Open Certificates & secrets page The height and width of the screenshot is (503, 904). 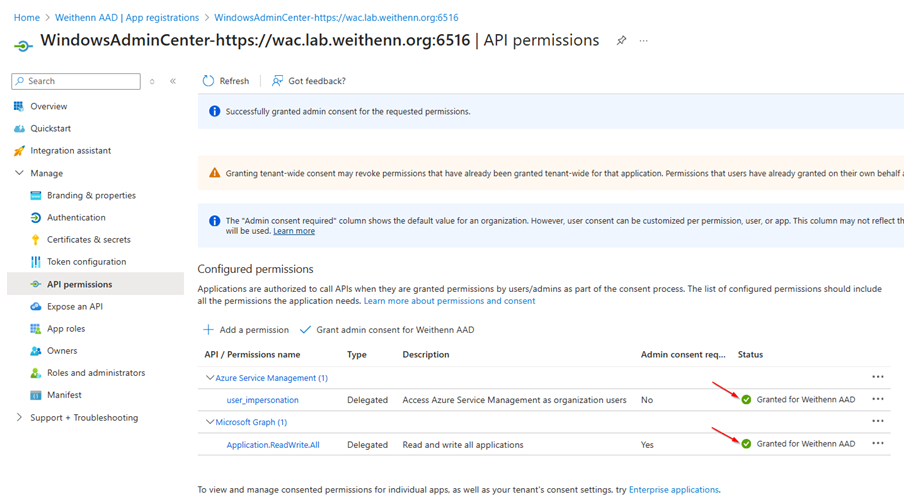[89, 239]
